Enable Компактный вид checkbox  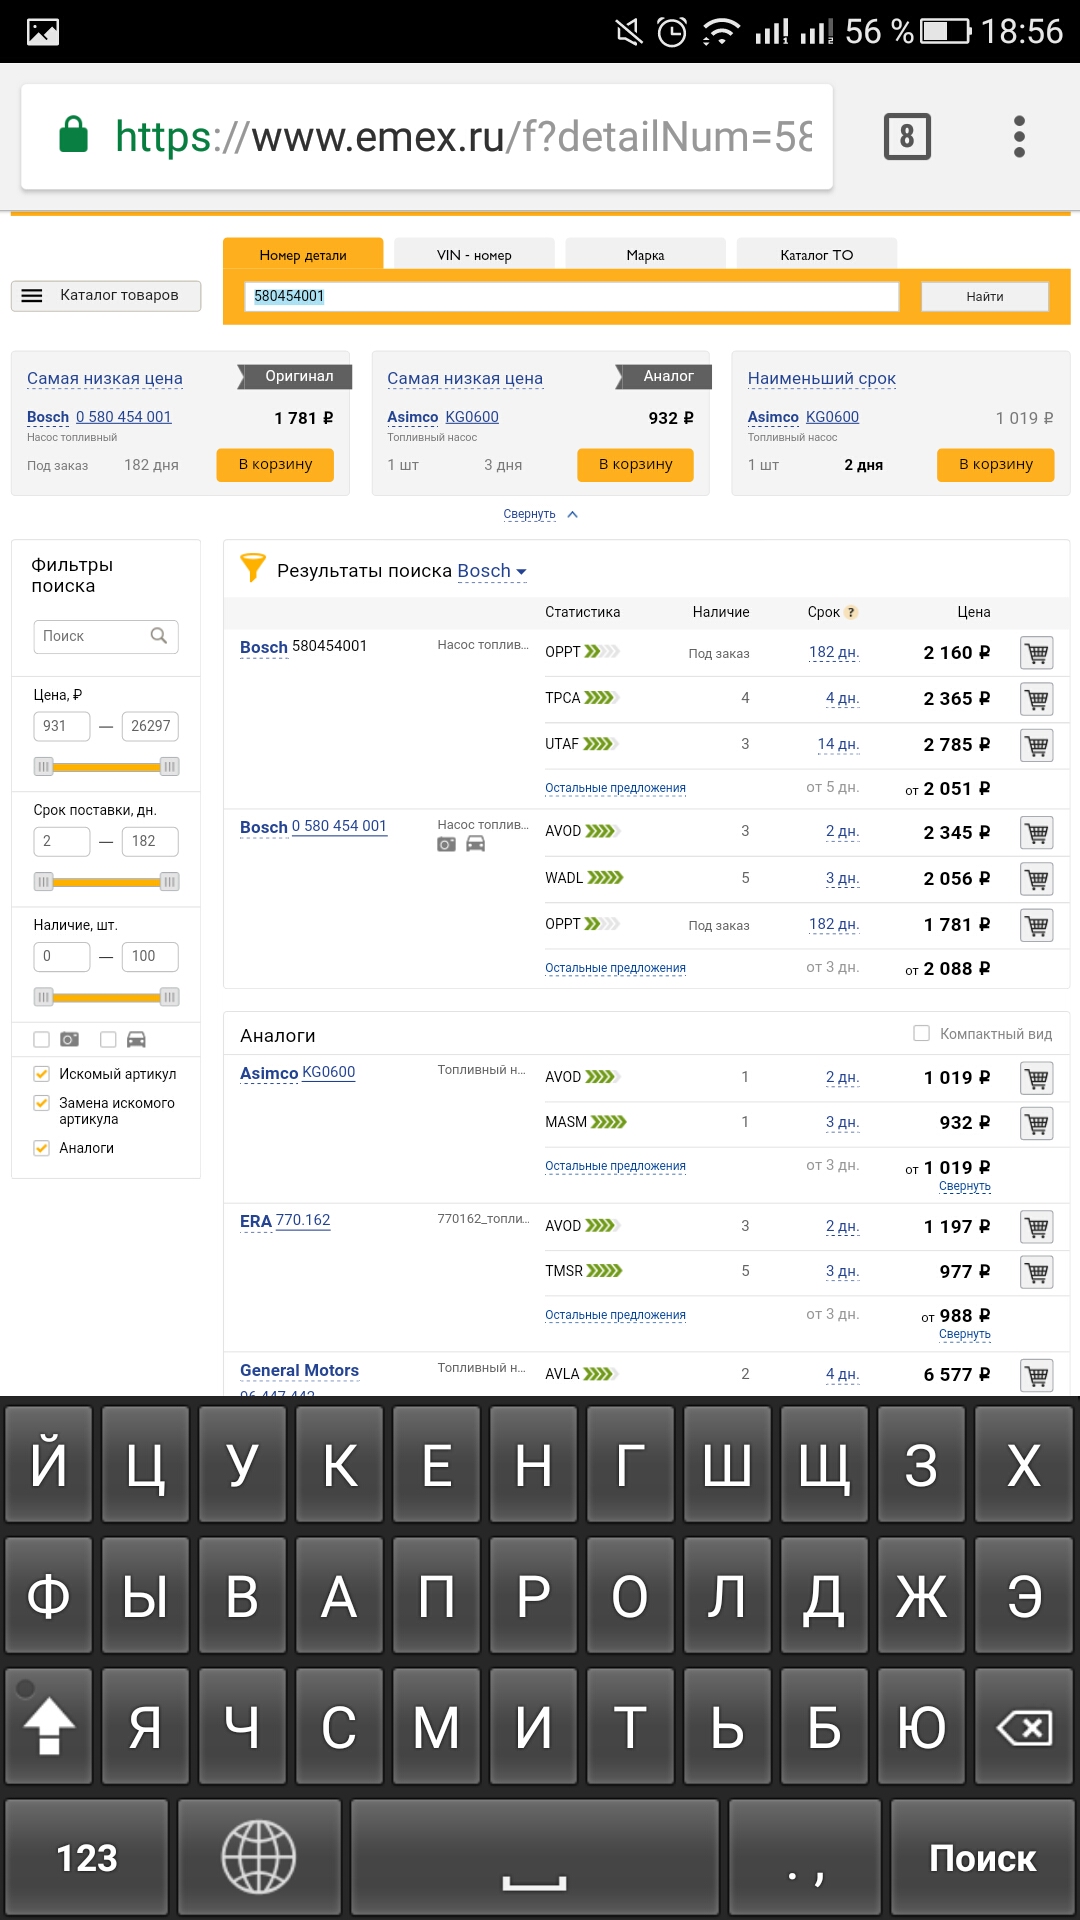pos(922,1034)
